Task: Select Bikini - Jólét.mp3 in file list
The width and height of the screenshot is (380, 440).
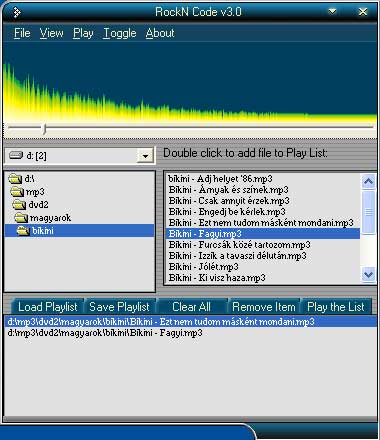Action: 204,267
